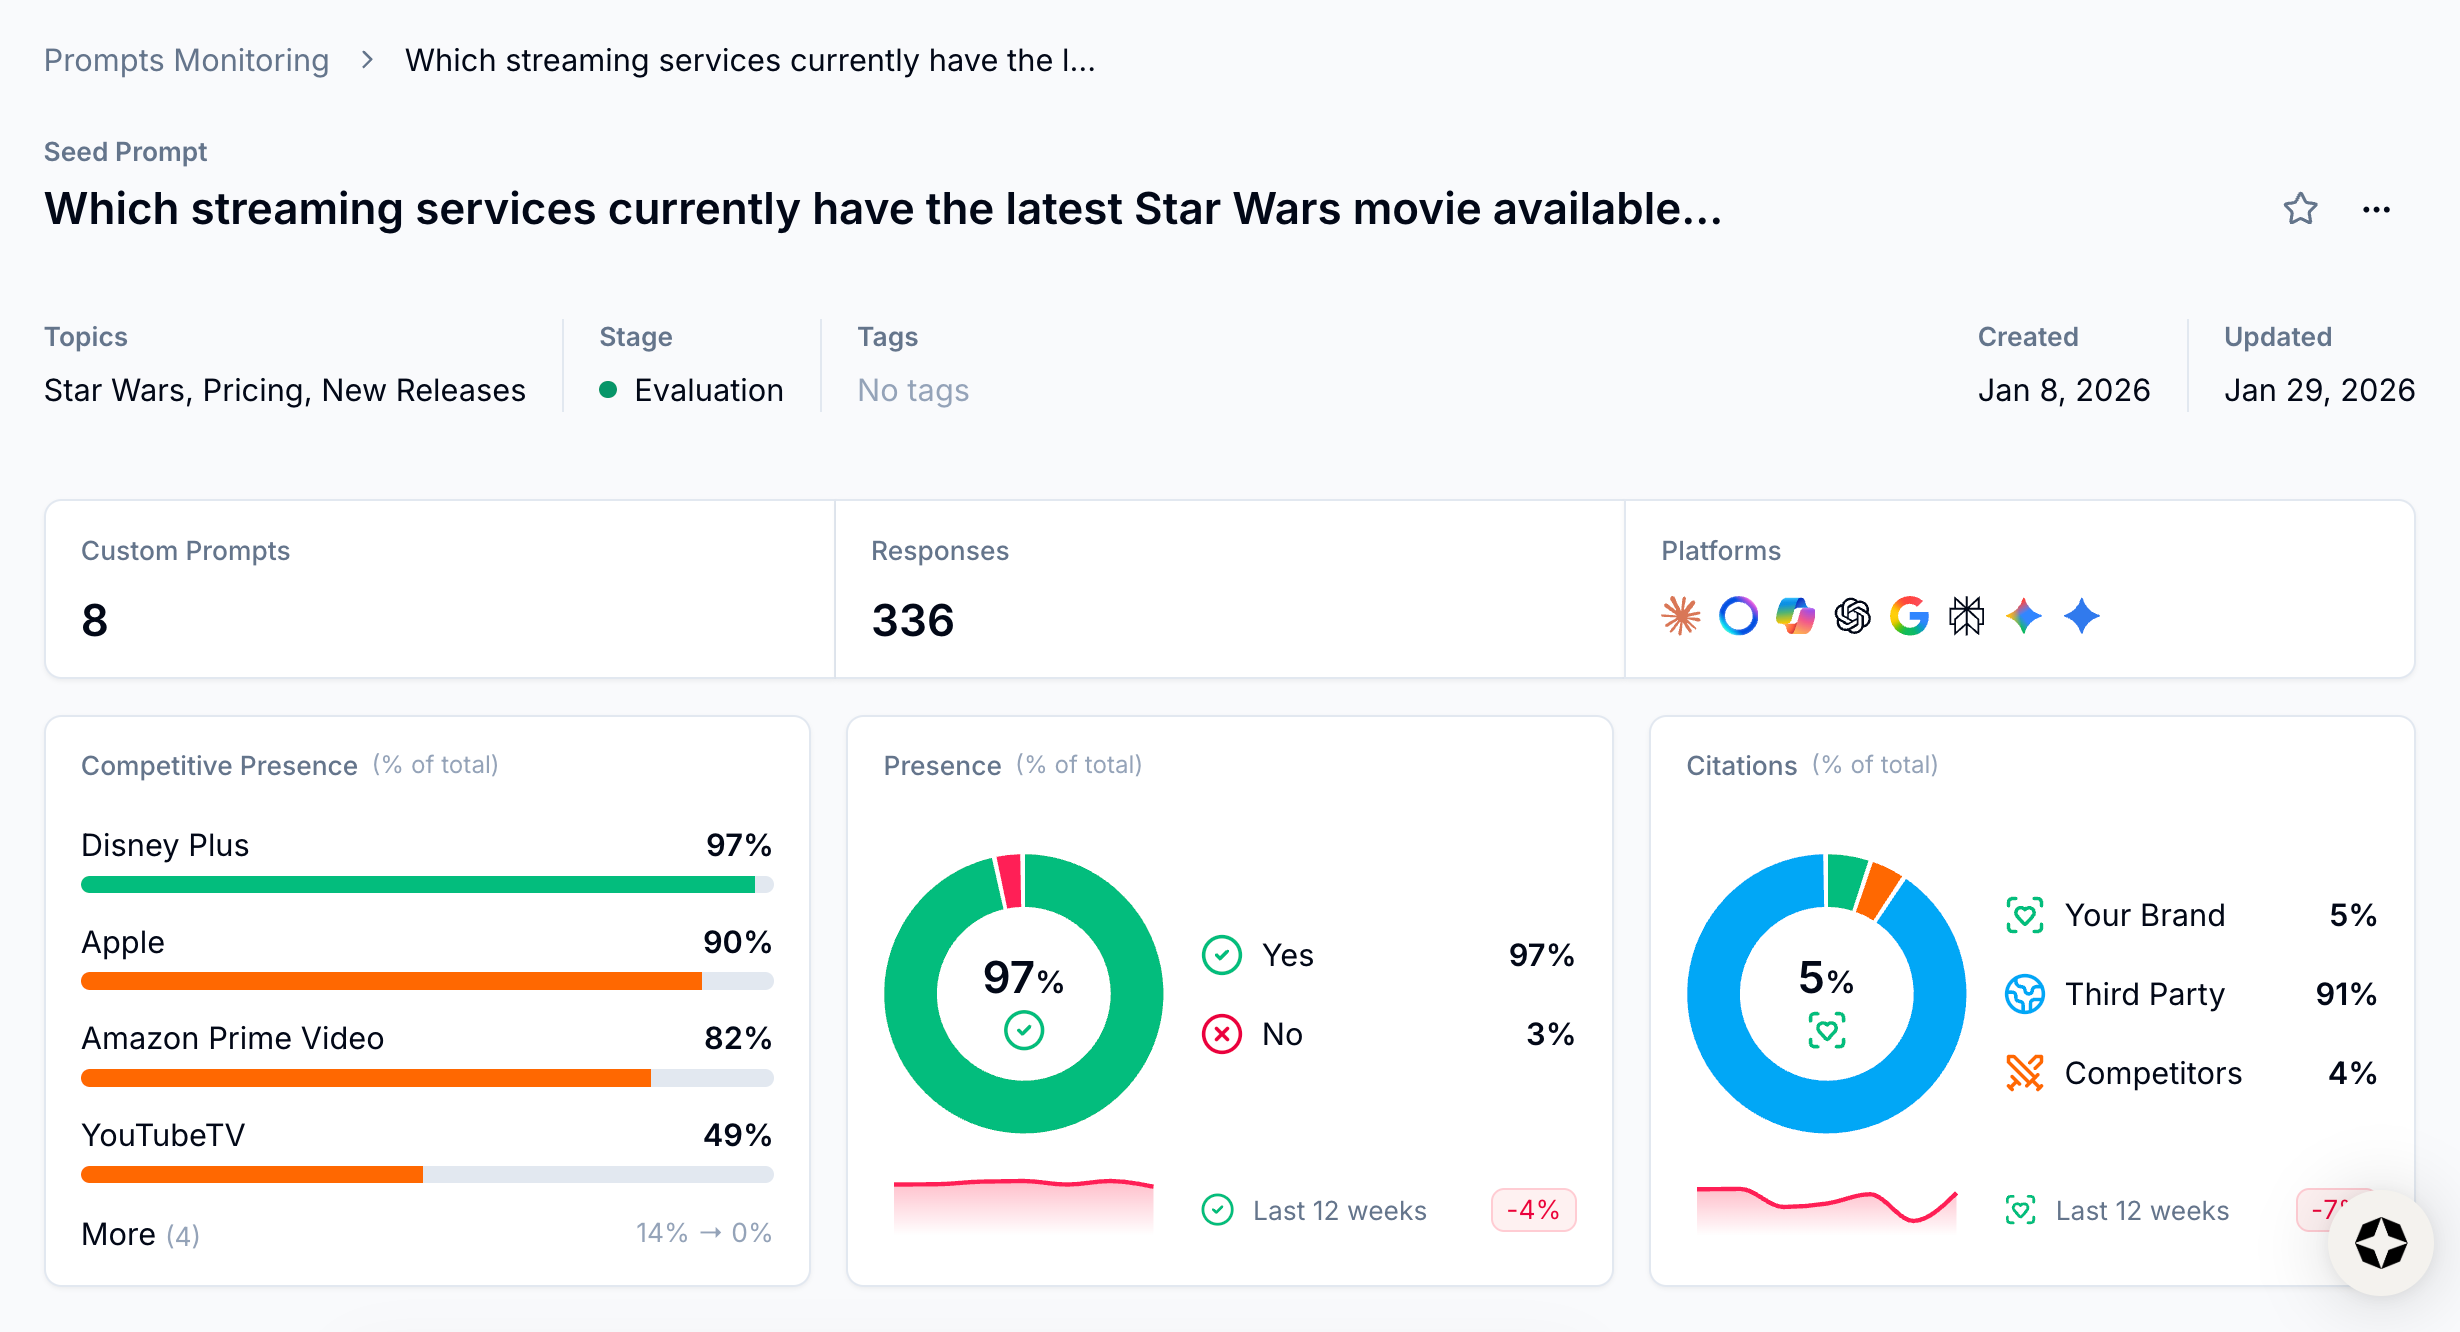The image size is (2460, 1332).
Task: Click the current prompt breadcrumb title
Action: click(x=750, y=60)
